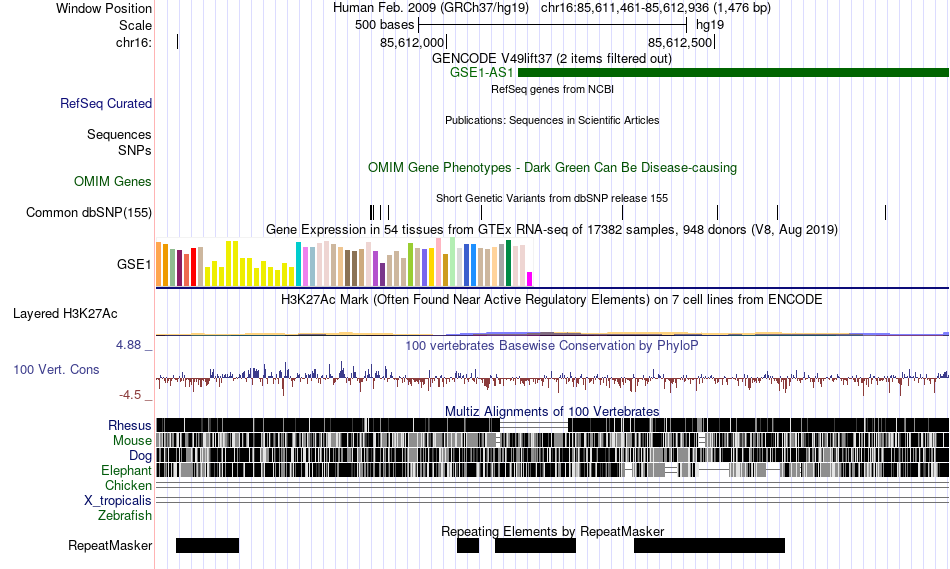Screen dimensions: 950x569
Task: Click the longest RepeatMasker block
Action: point(709,545)
